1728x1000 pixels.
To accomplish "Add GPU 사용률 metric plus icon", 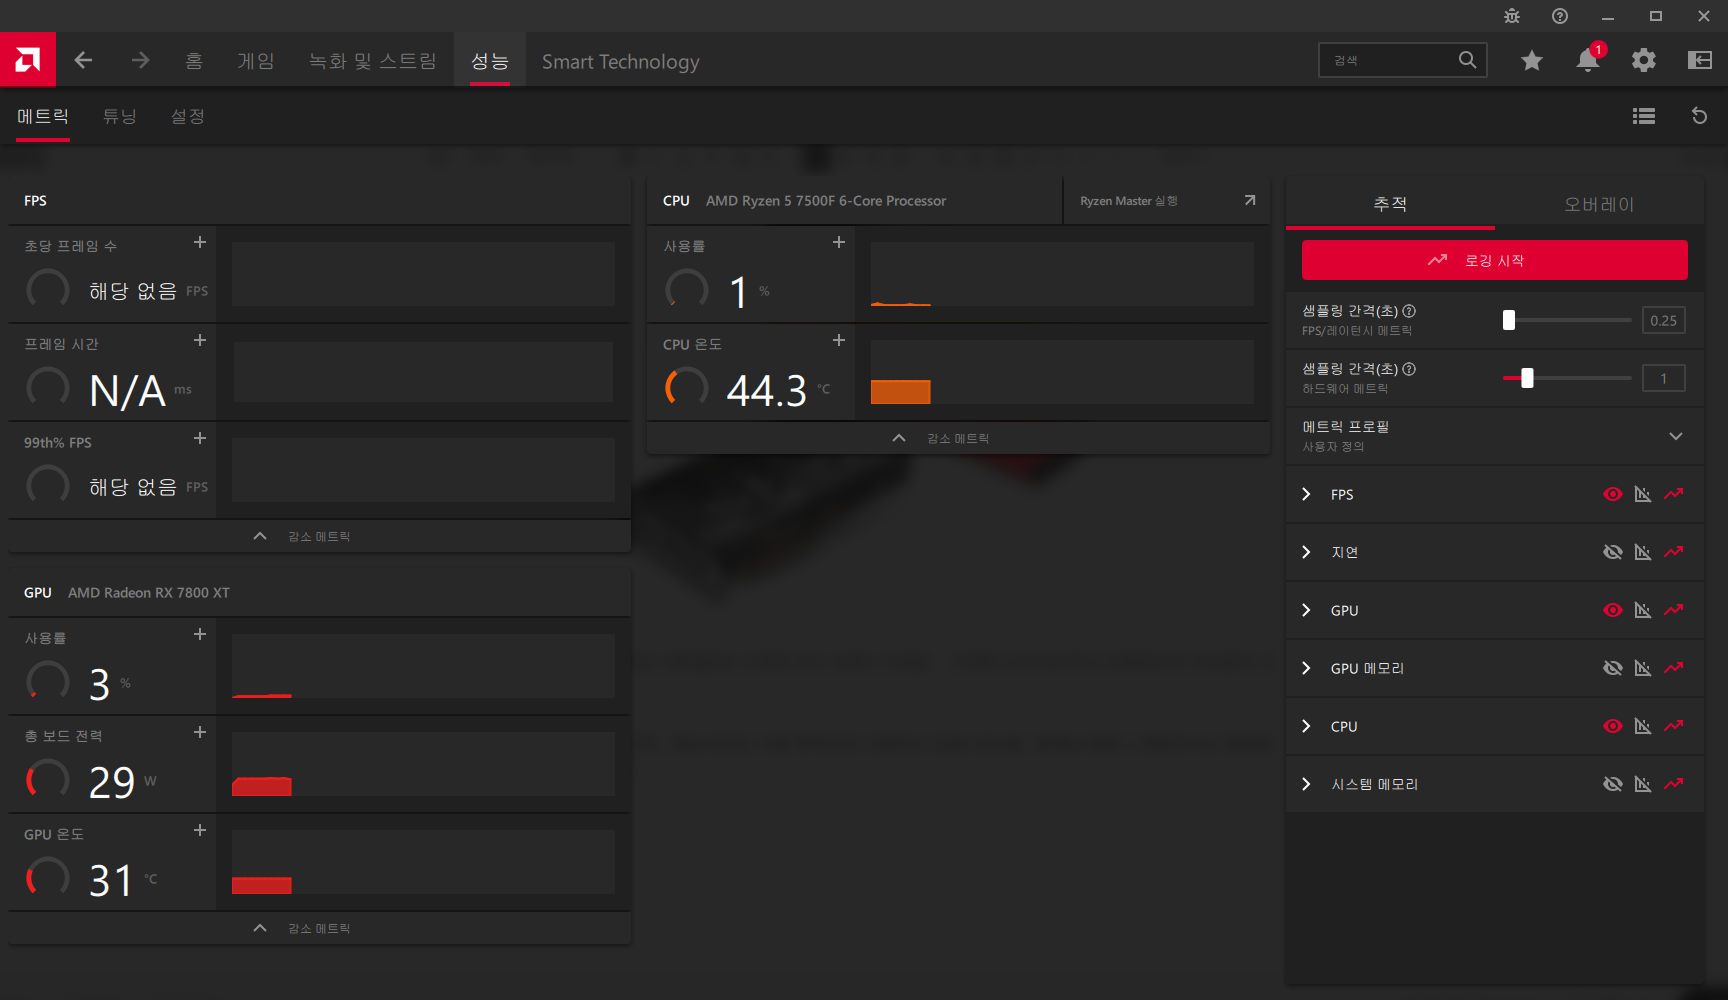I will click(x=200, y=634).
